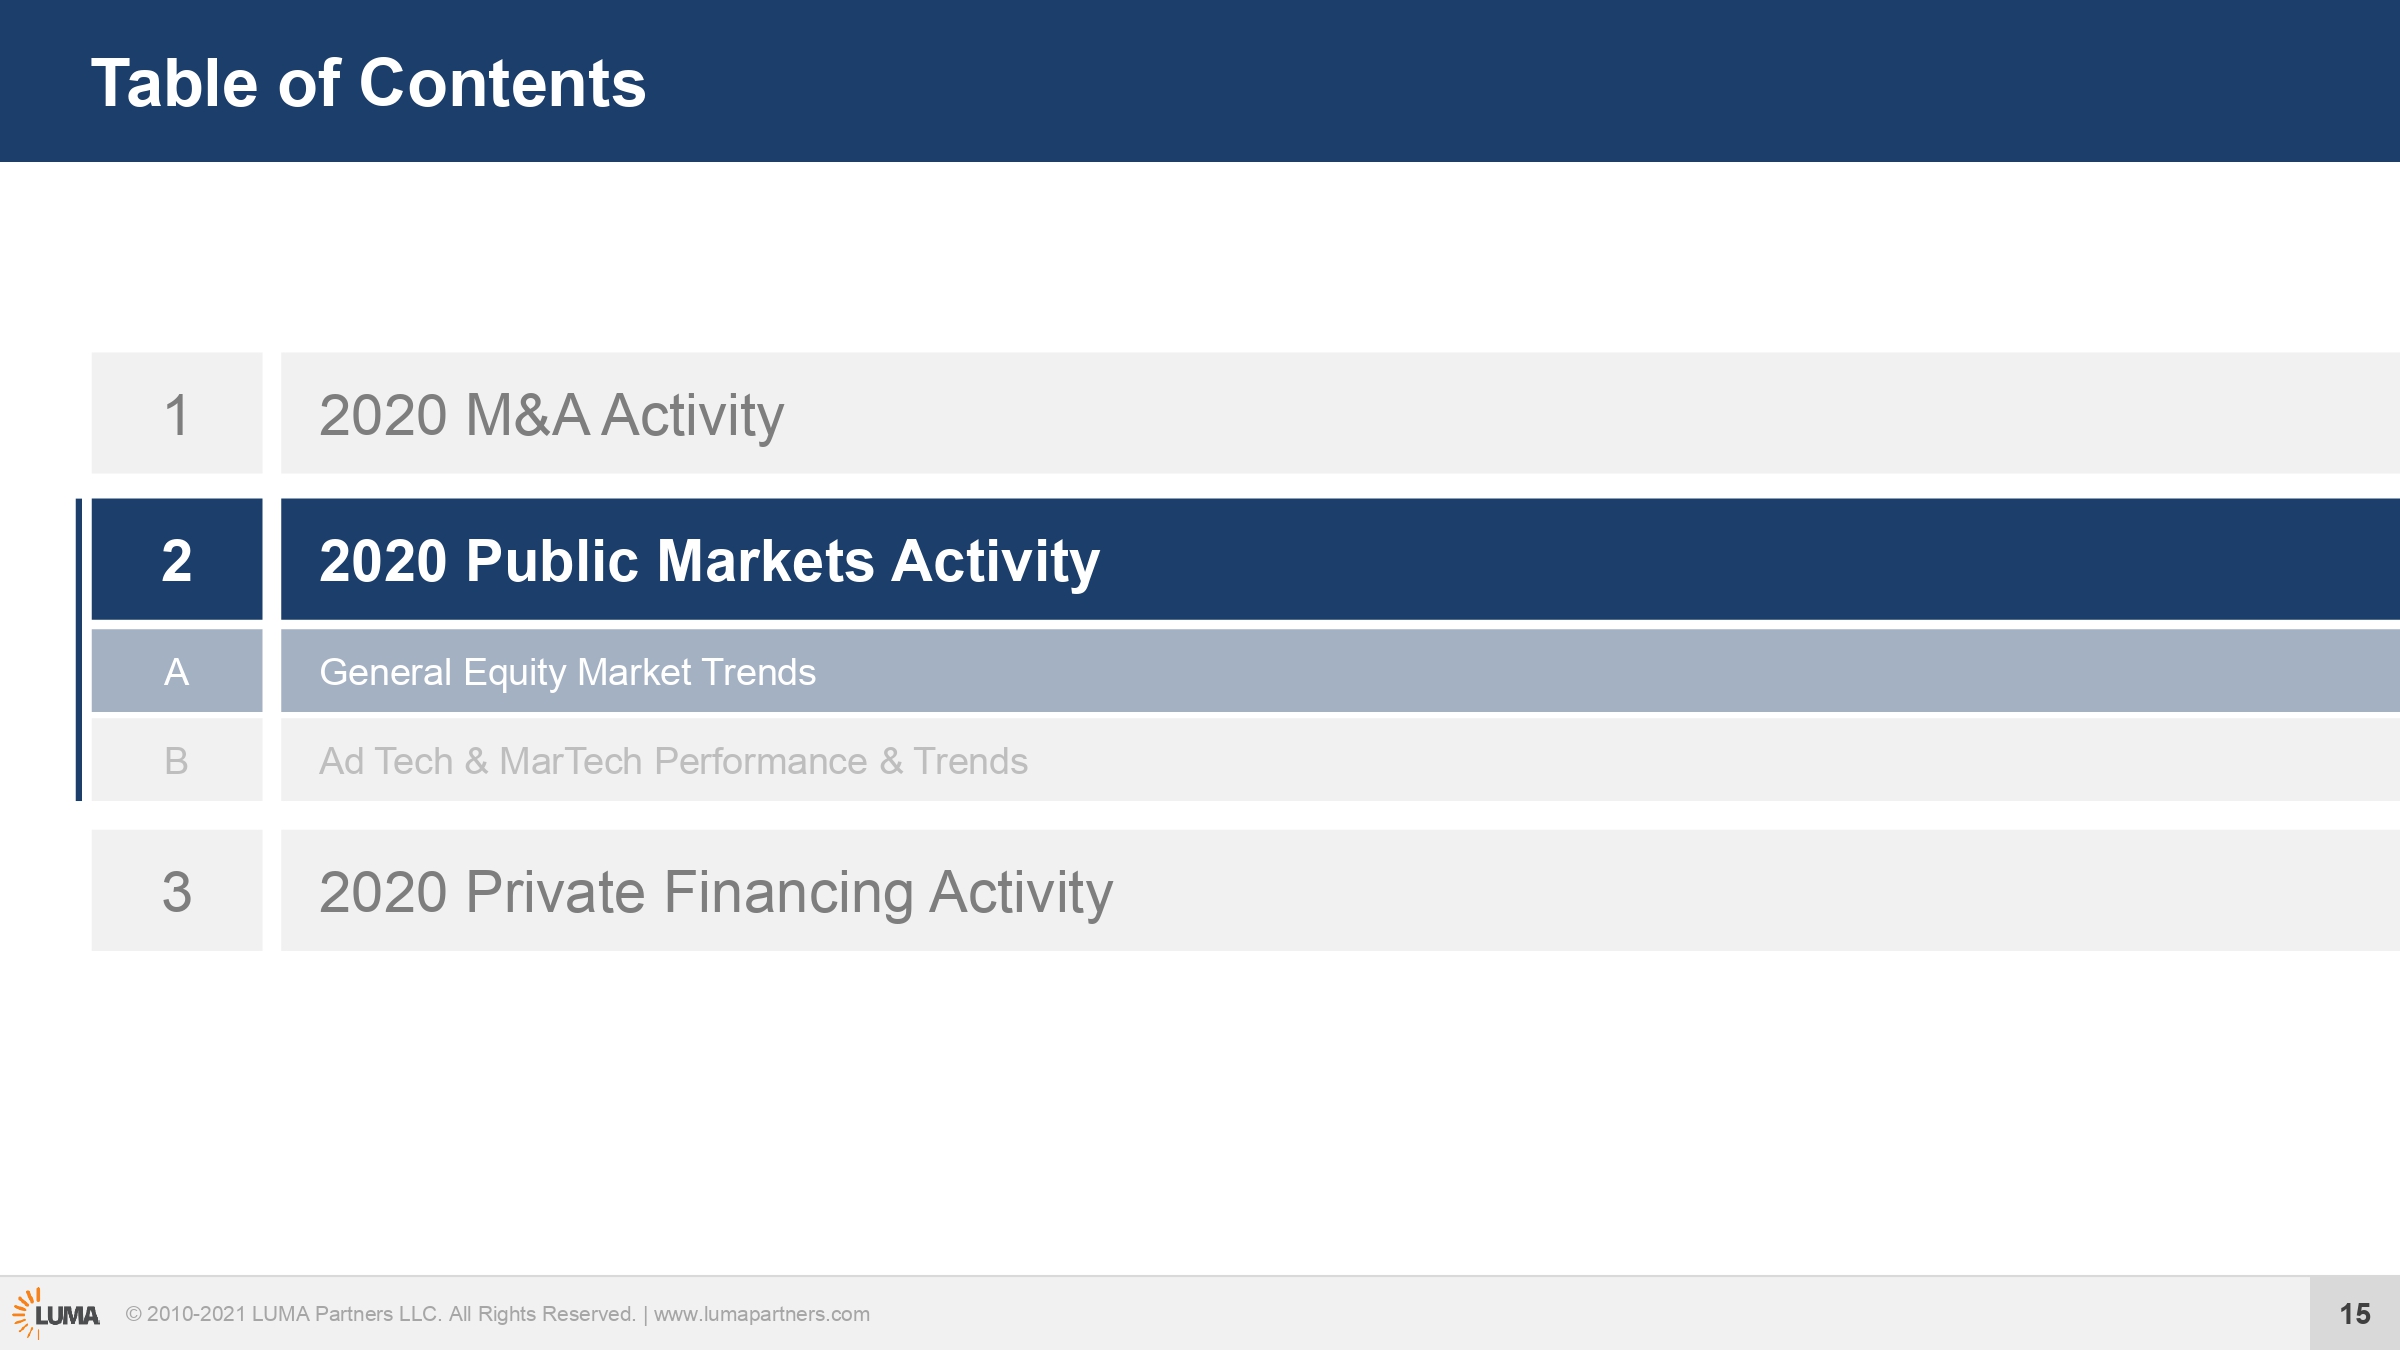Click the page number 15 box
The height and width of the screenshot is (1350, 2400).
coord(2355,1313)
